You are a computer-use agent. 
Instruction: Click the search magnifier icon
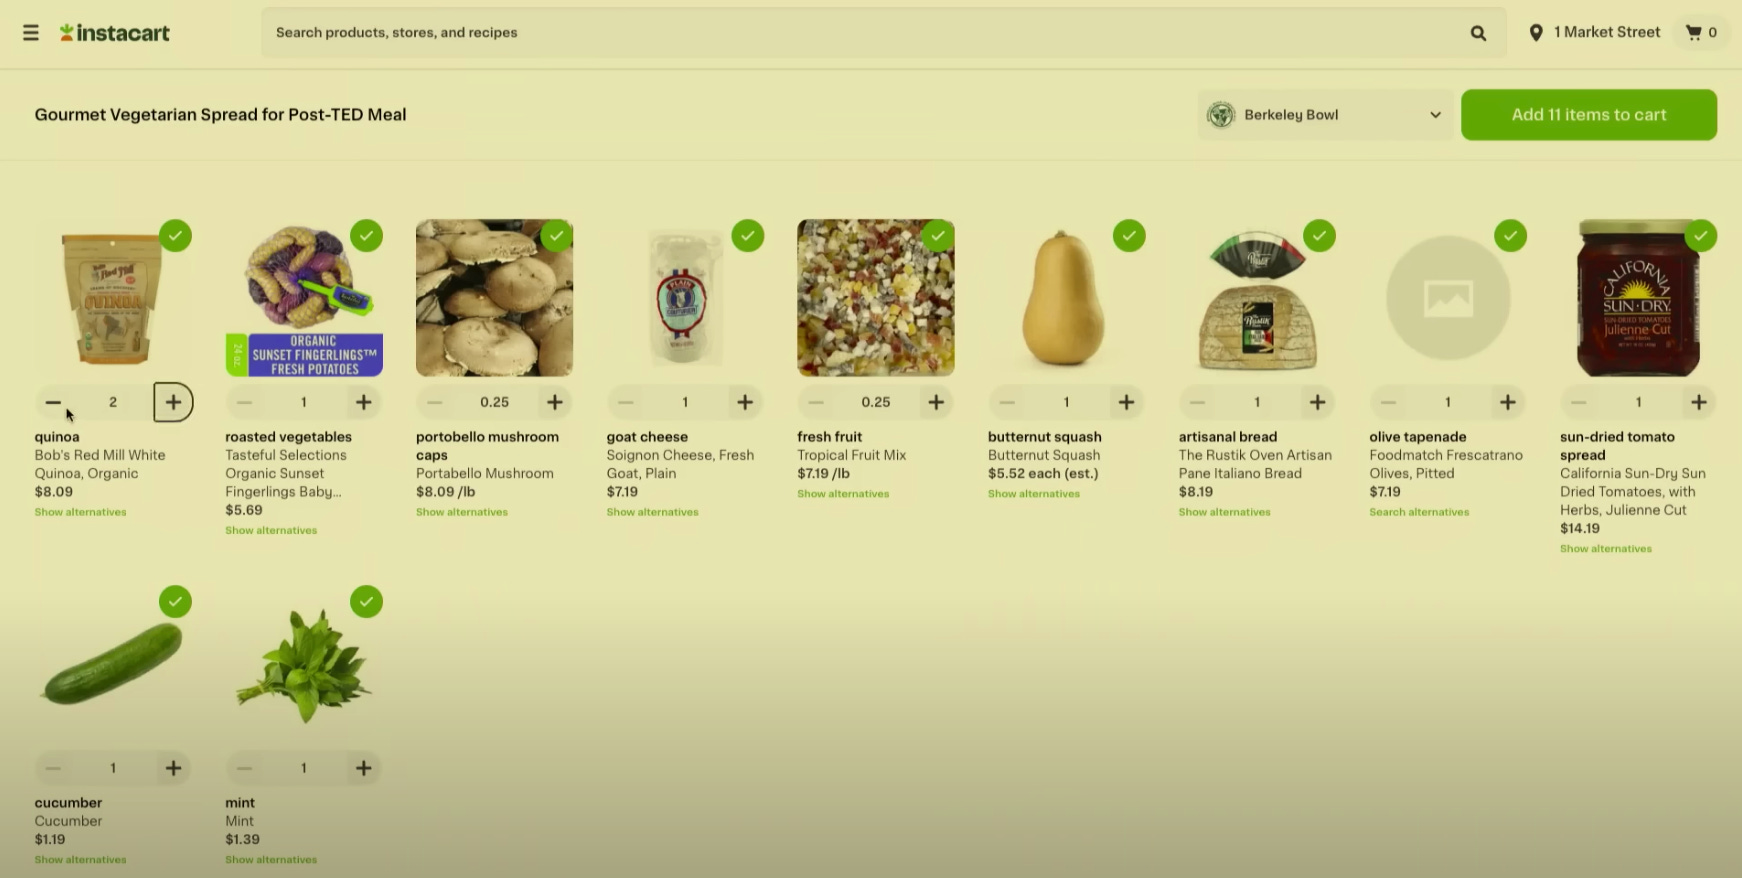(x=1478, y=33)
